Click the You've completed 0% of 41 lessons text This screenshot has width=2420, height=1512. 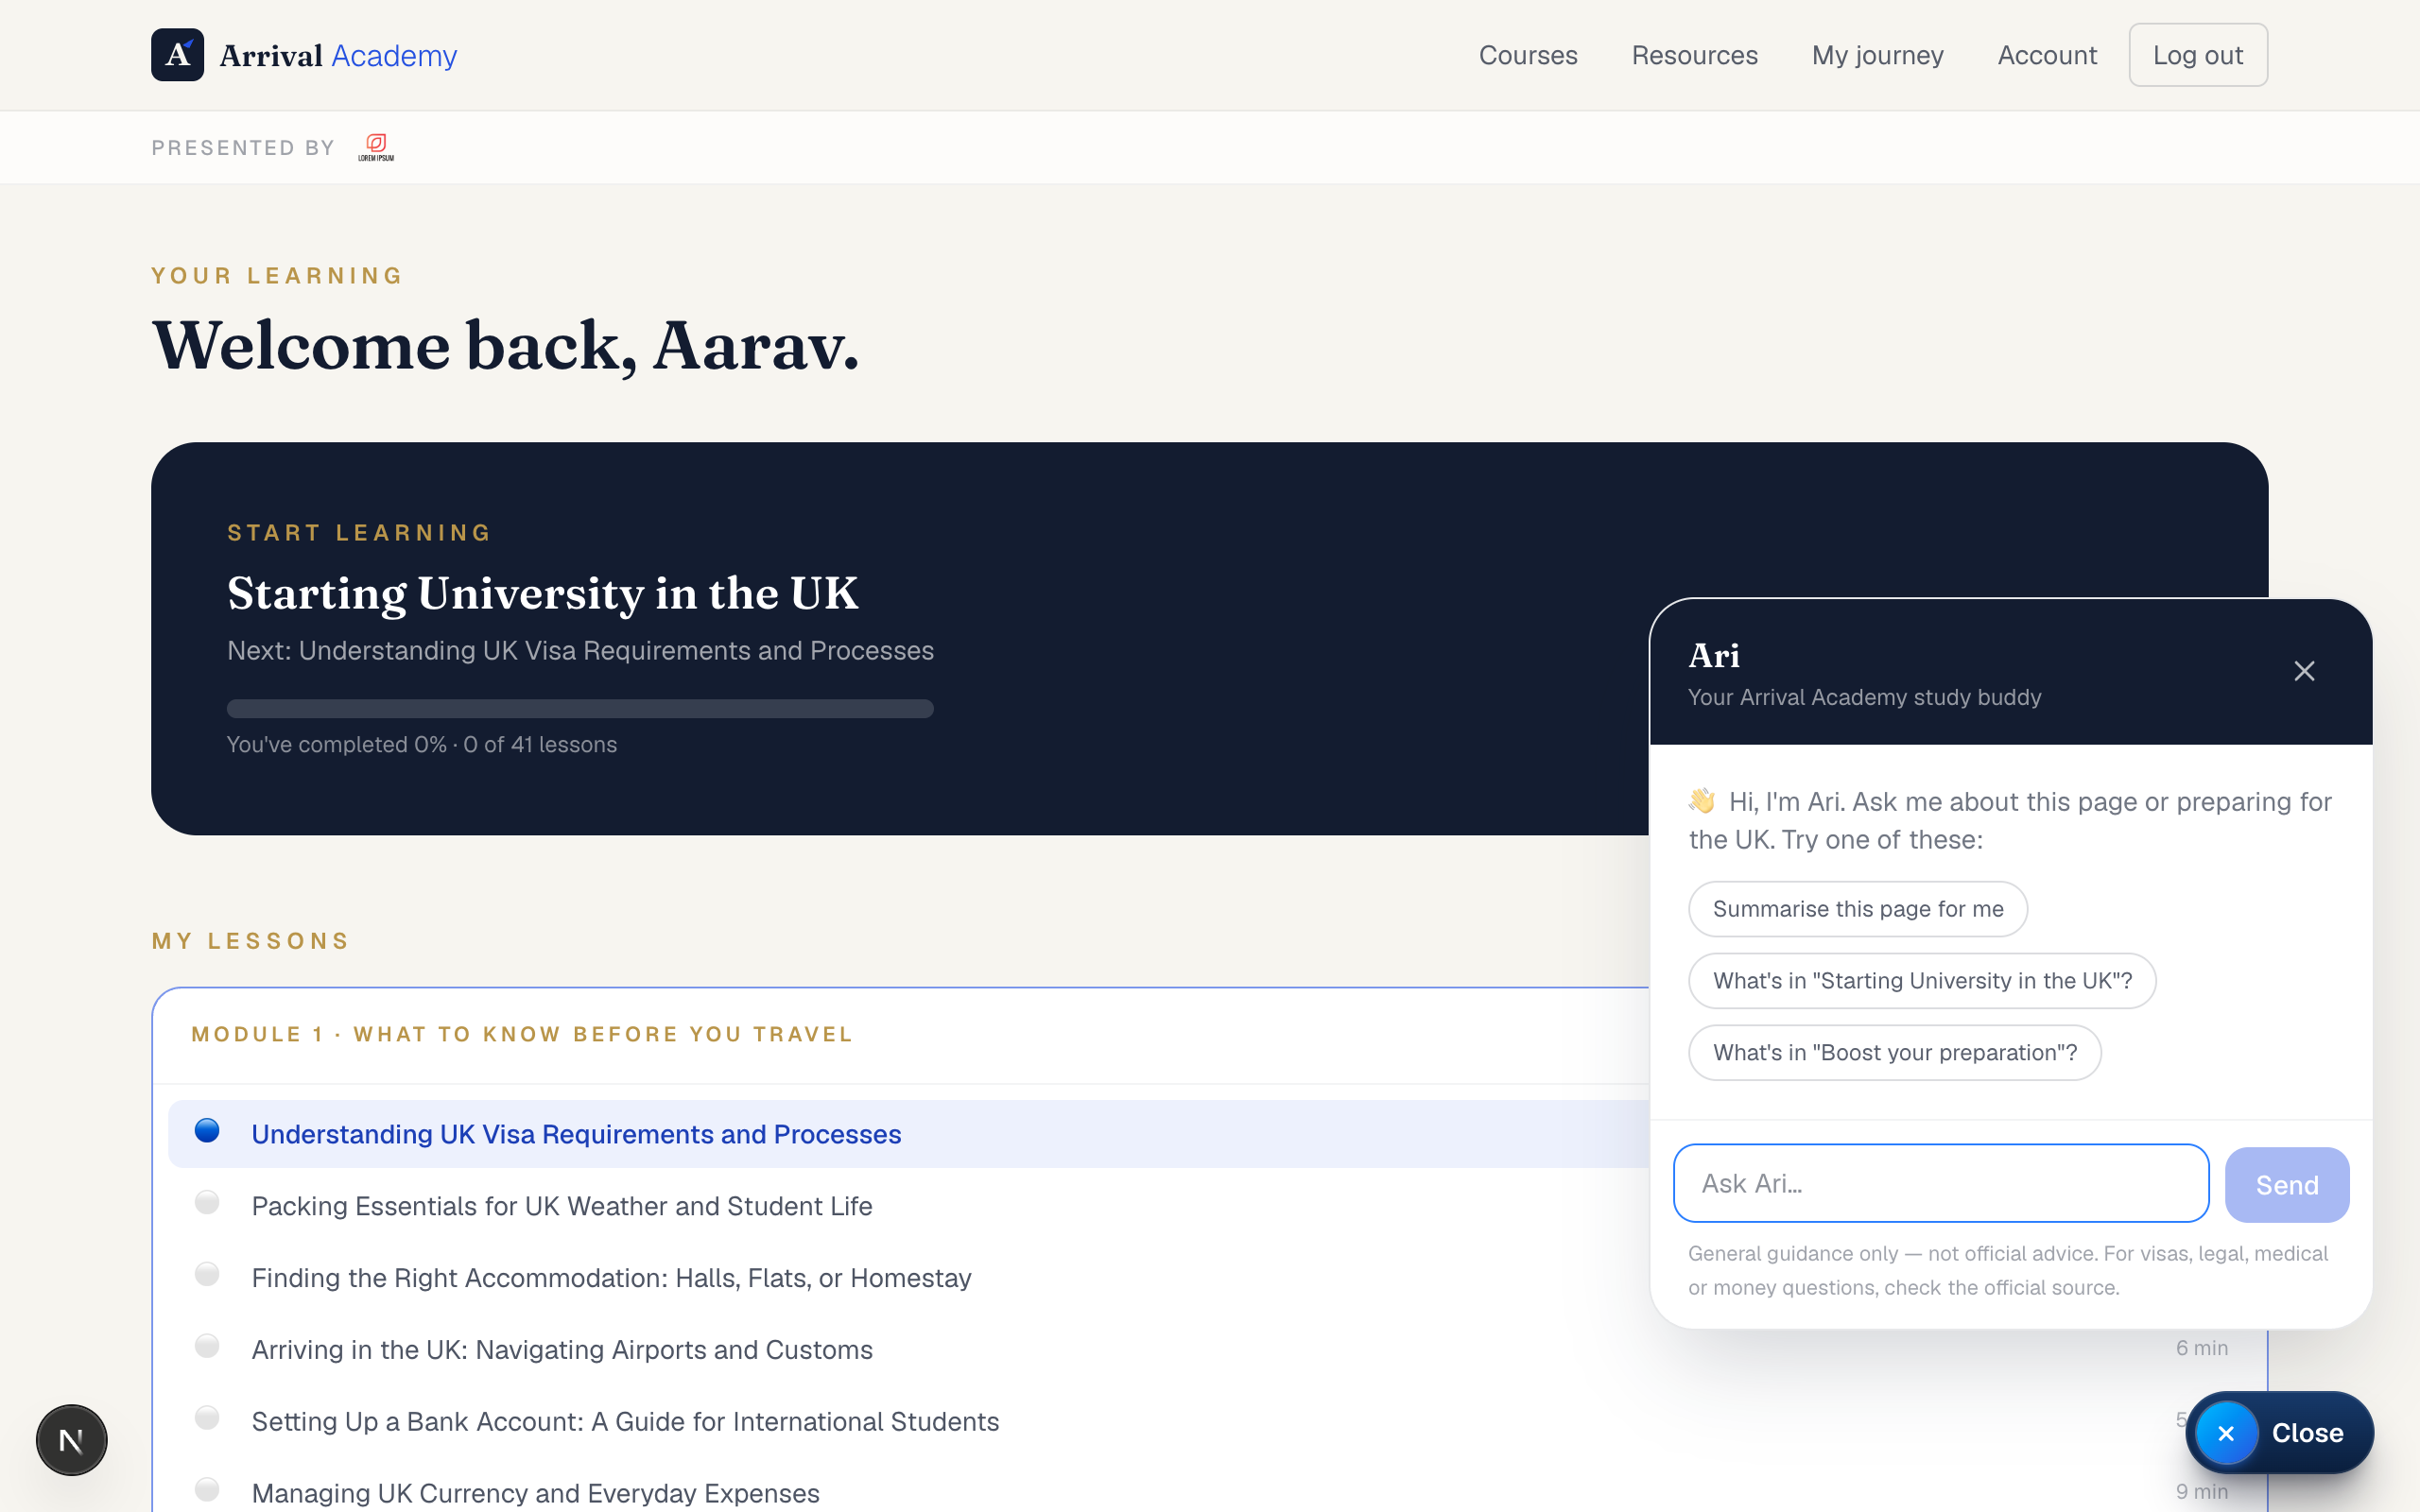(421, 745)
